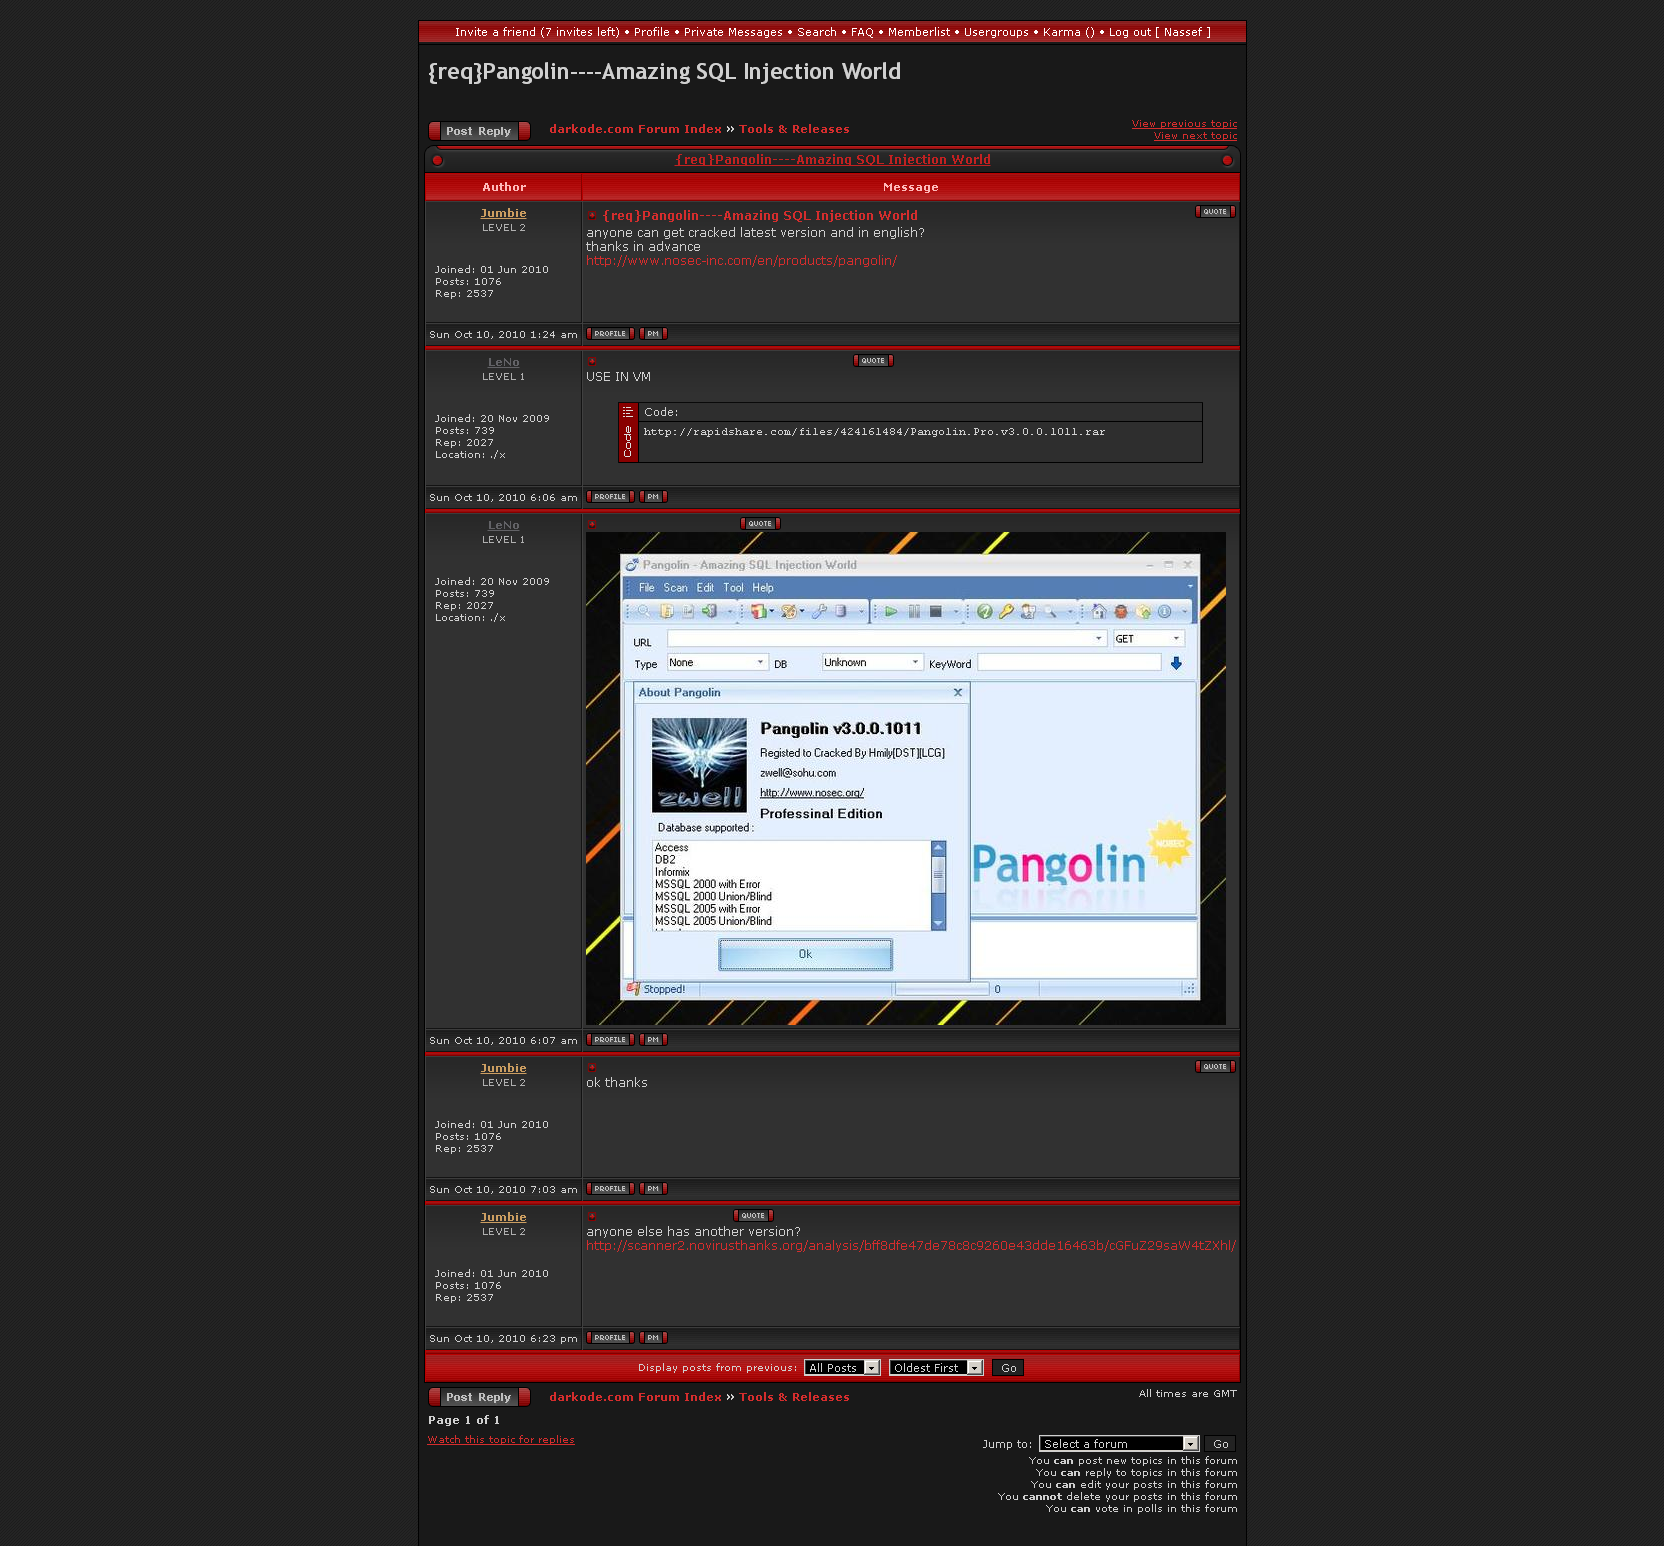This screenshot has height=1546, width=1664.
Task: Quote Jumbie's 'ok thanks' post
Action: [1215, 1067]
